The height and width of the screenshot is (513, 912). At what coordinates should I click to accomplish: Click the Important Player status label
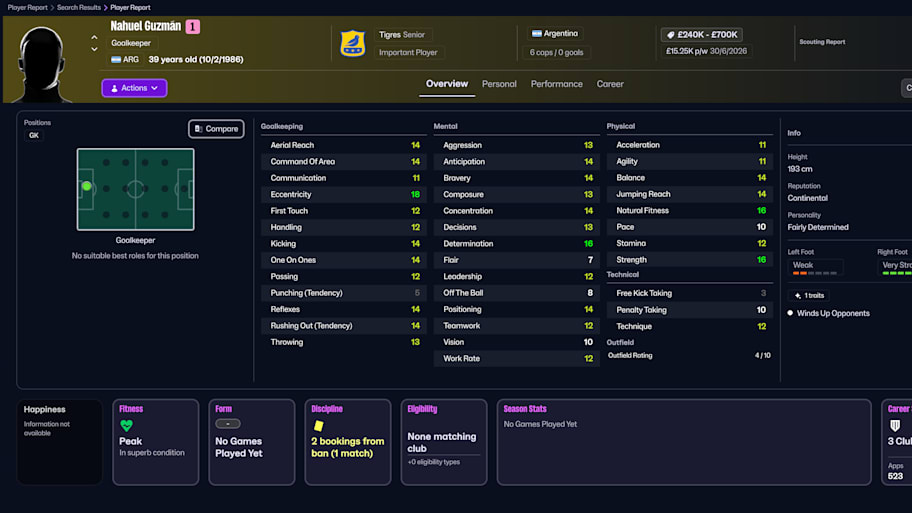point(408,52)
